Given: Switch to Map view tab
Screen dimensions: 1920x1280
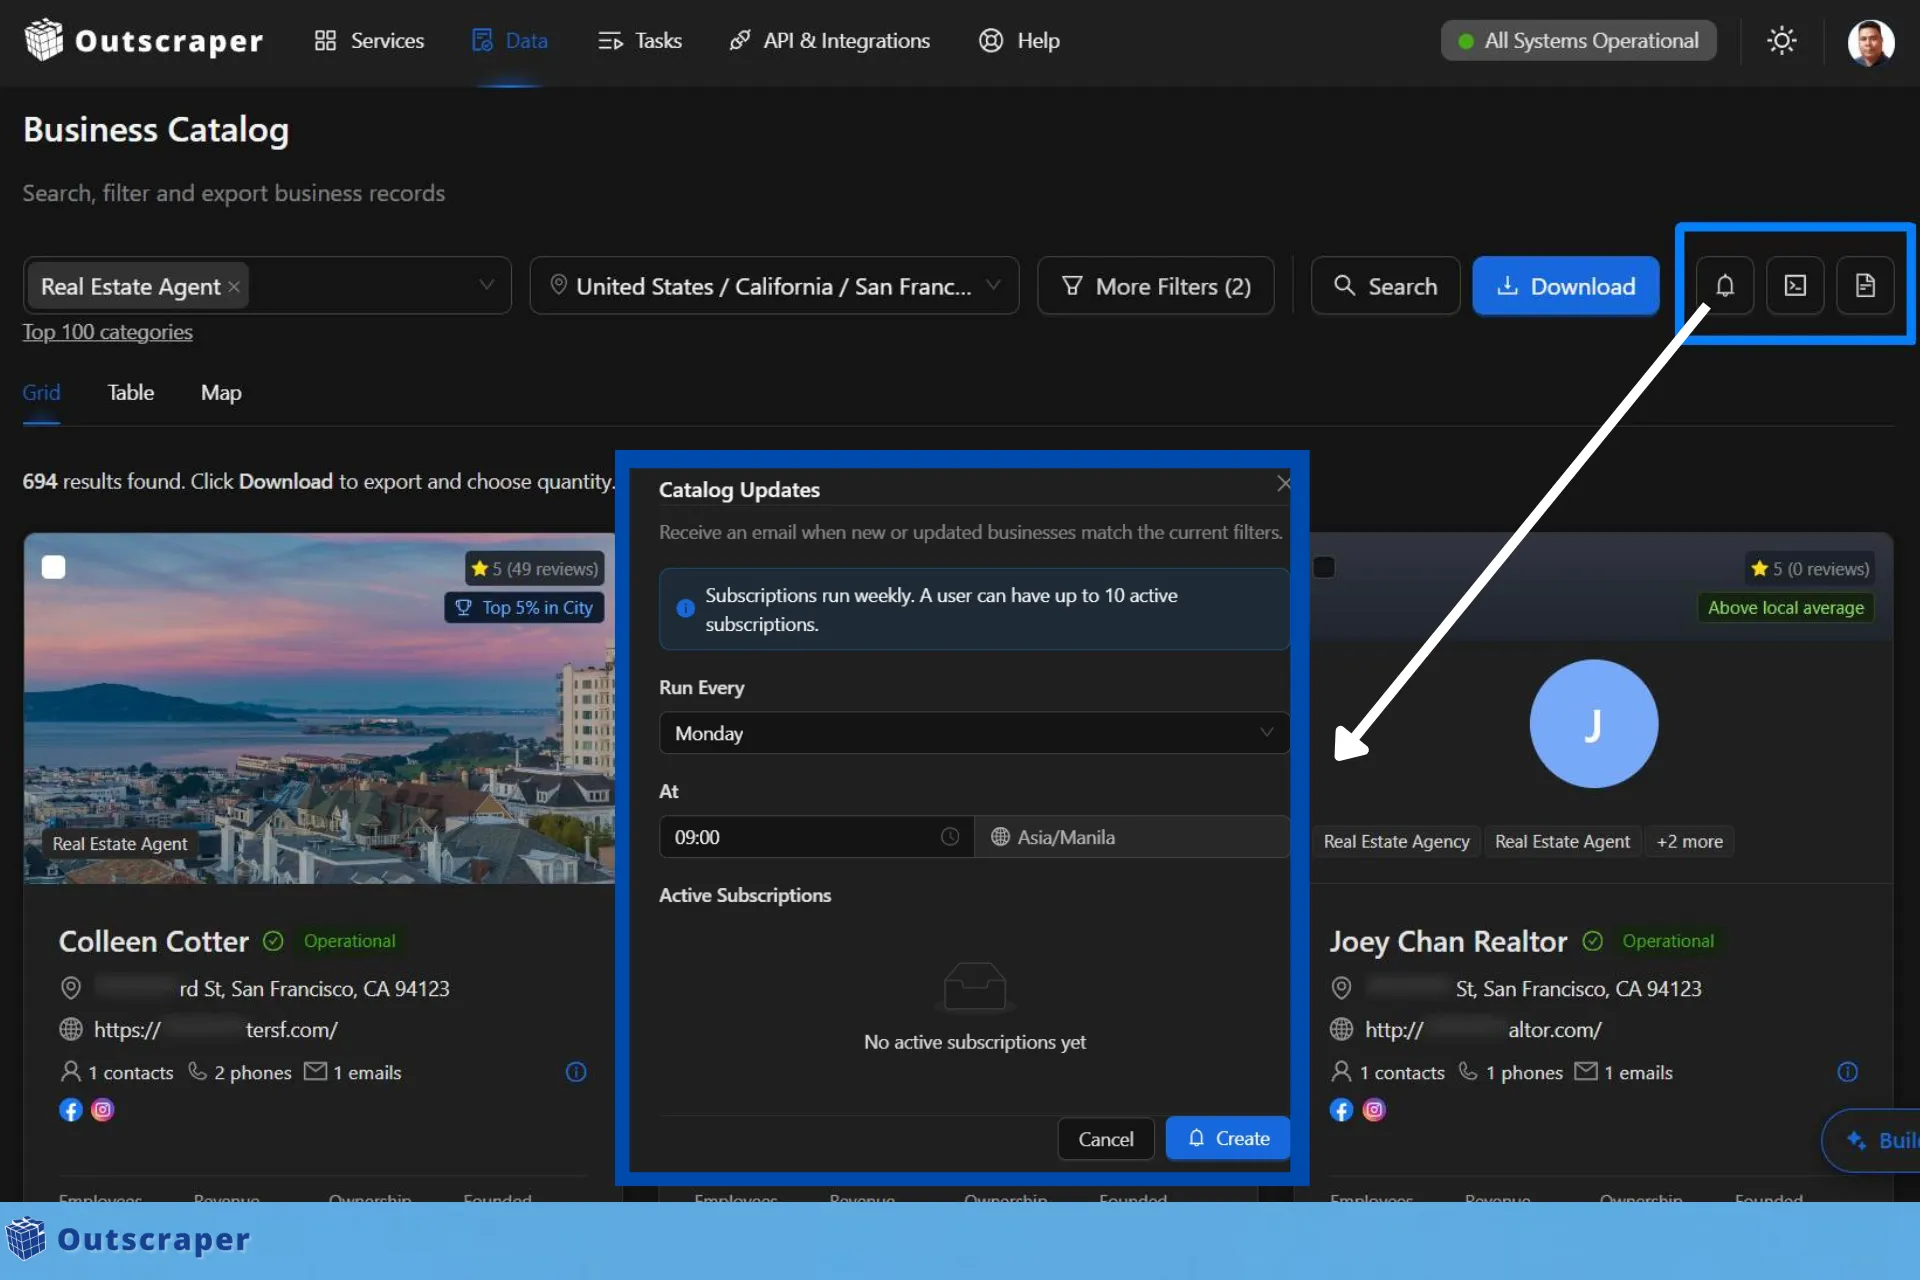Looking at the screenshot, I should point(221,393).
